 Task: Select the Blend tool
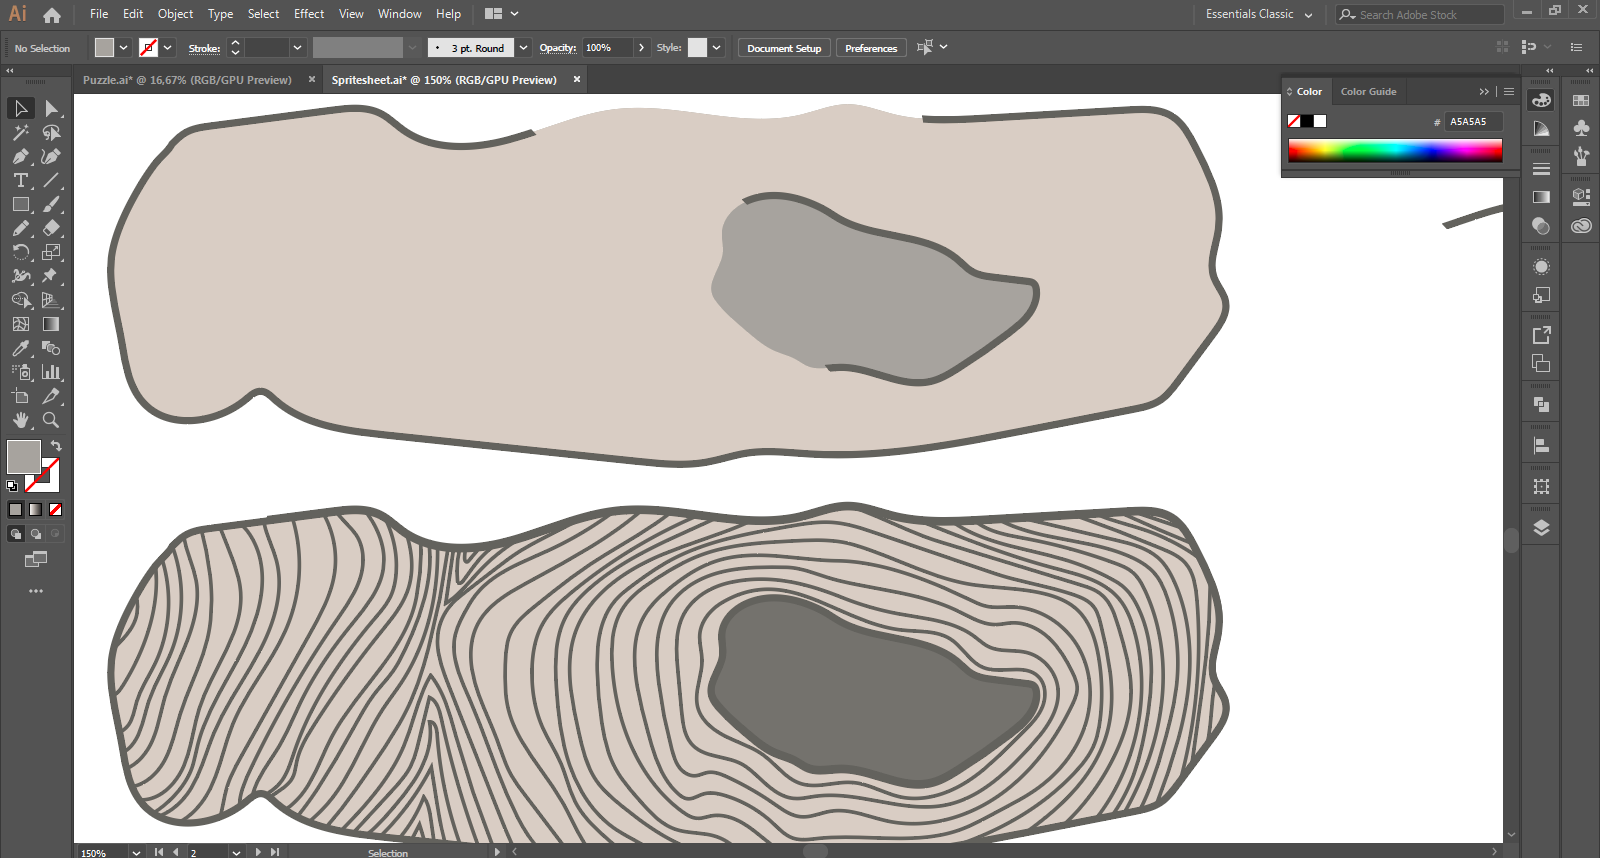pyautogui.click(x=51, y=348)
